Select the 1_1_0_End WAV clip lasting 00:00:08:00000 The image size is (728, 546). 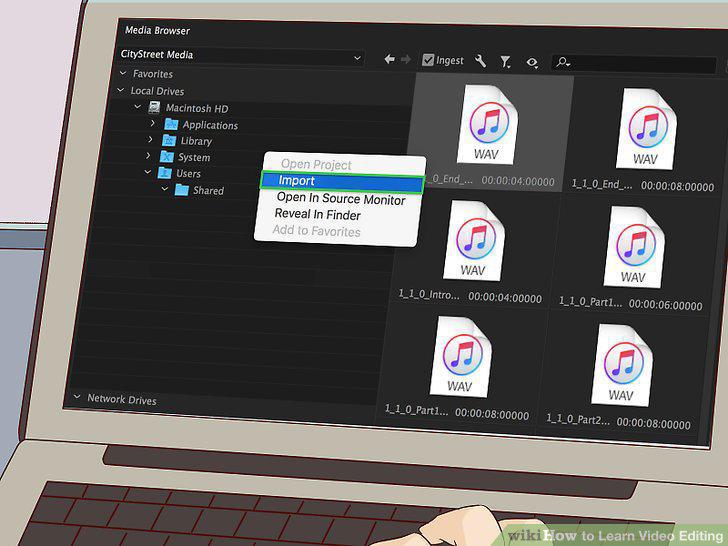(646, 129)
